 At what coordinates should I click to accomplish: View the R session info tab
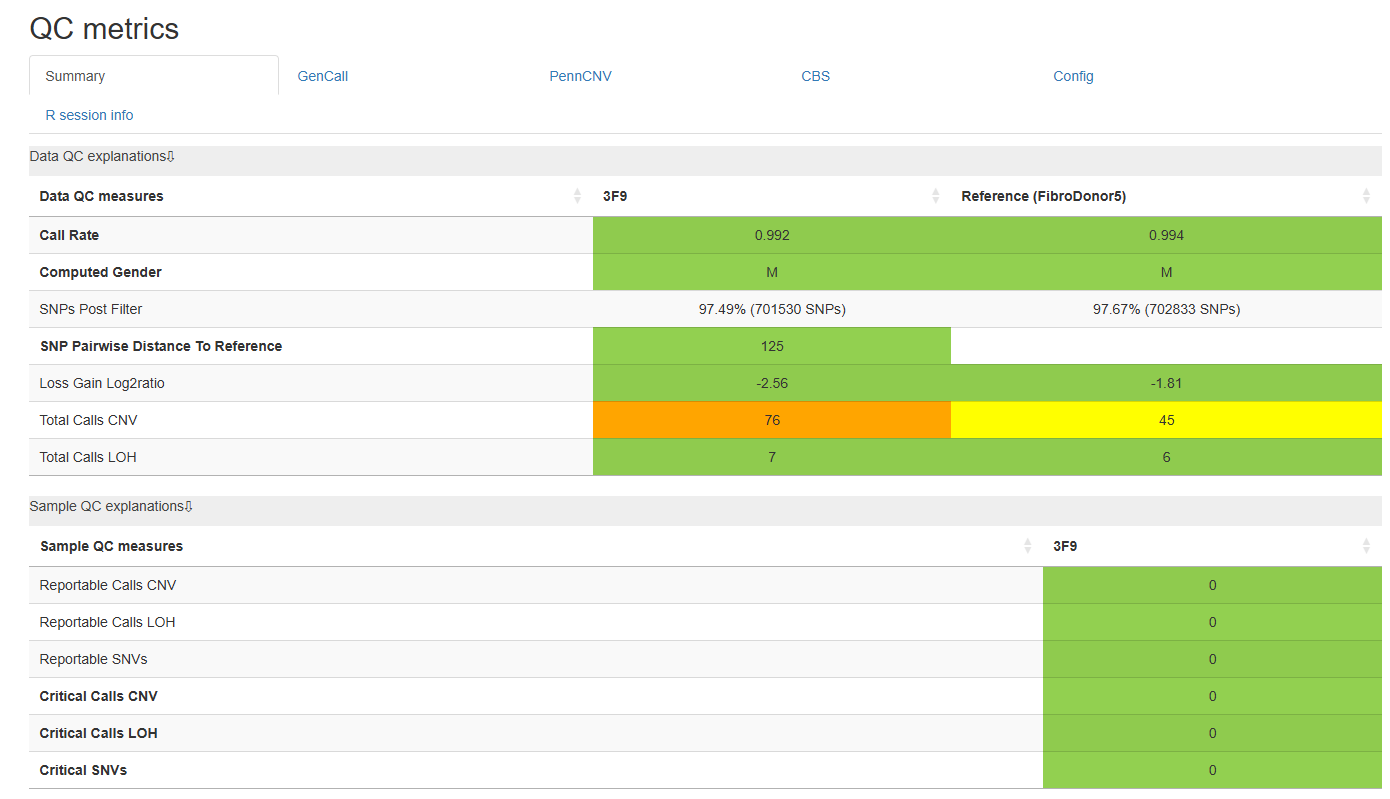(x=89, y=115)
